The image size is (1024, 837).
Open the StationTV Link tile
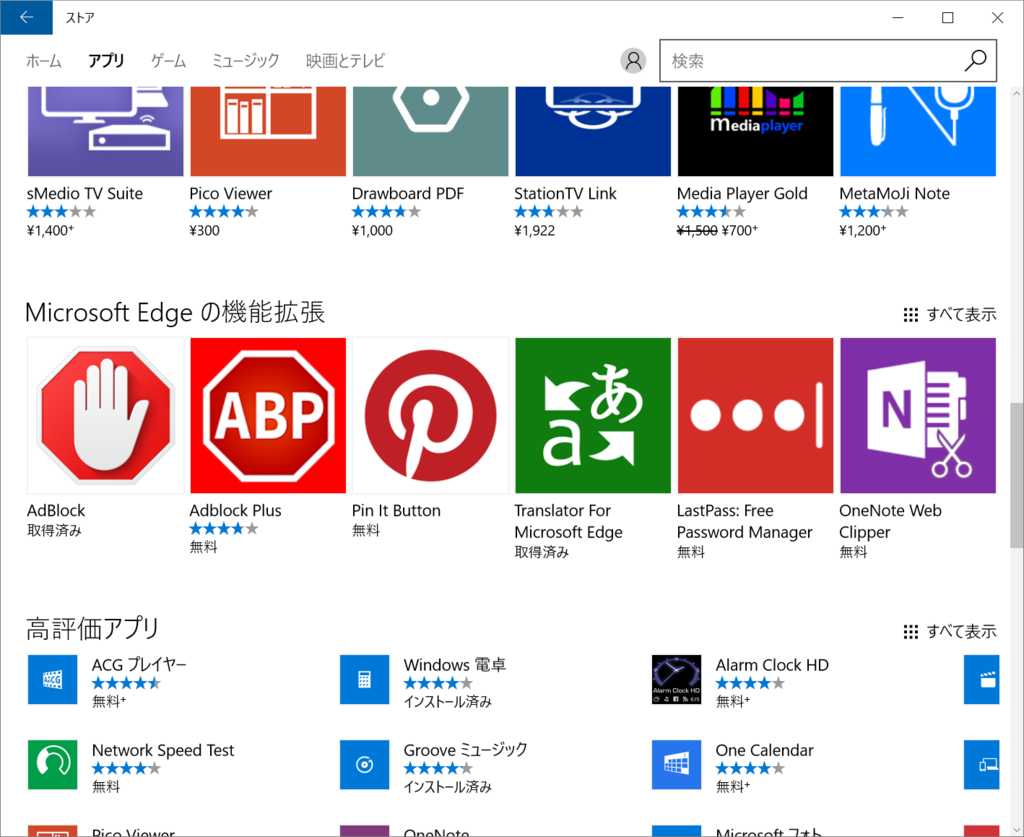click(x=593, y=131)
